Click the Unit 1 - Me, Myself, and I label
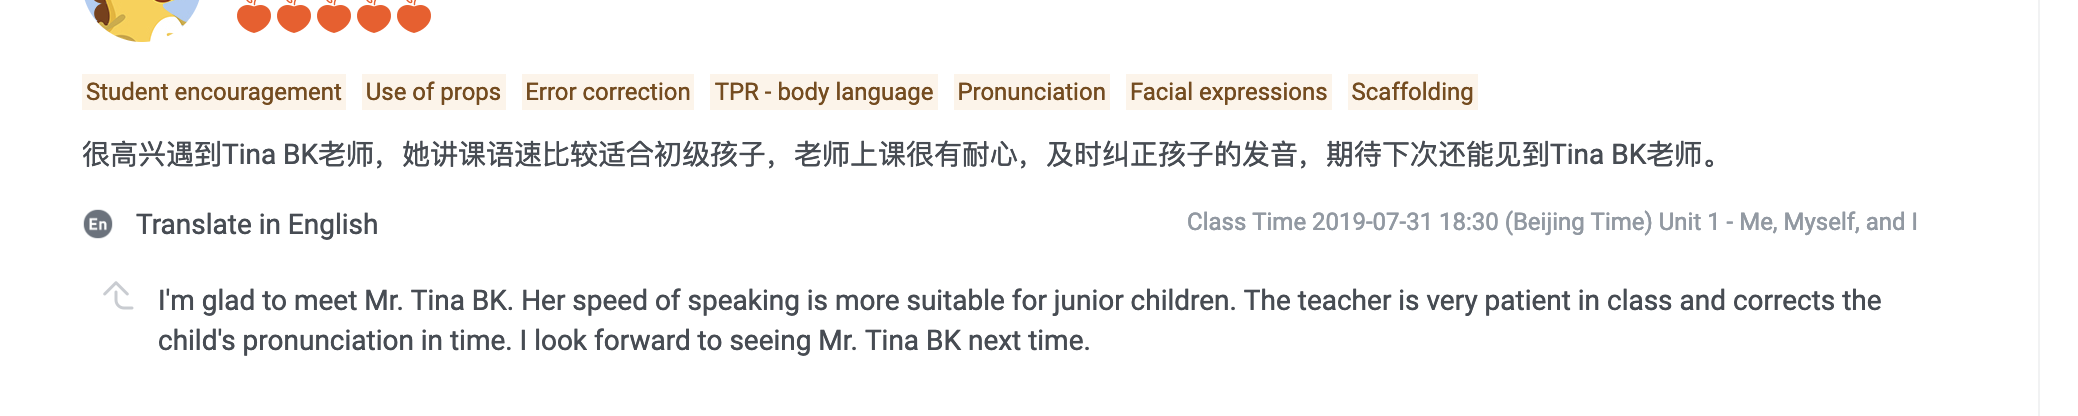Viewport: 2078px width, 416px height. [x=1787, y=222]
